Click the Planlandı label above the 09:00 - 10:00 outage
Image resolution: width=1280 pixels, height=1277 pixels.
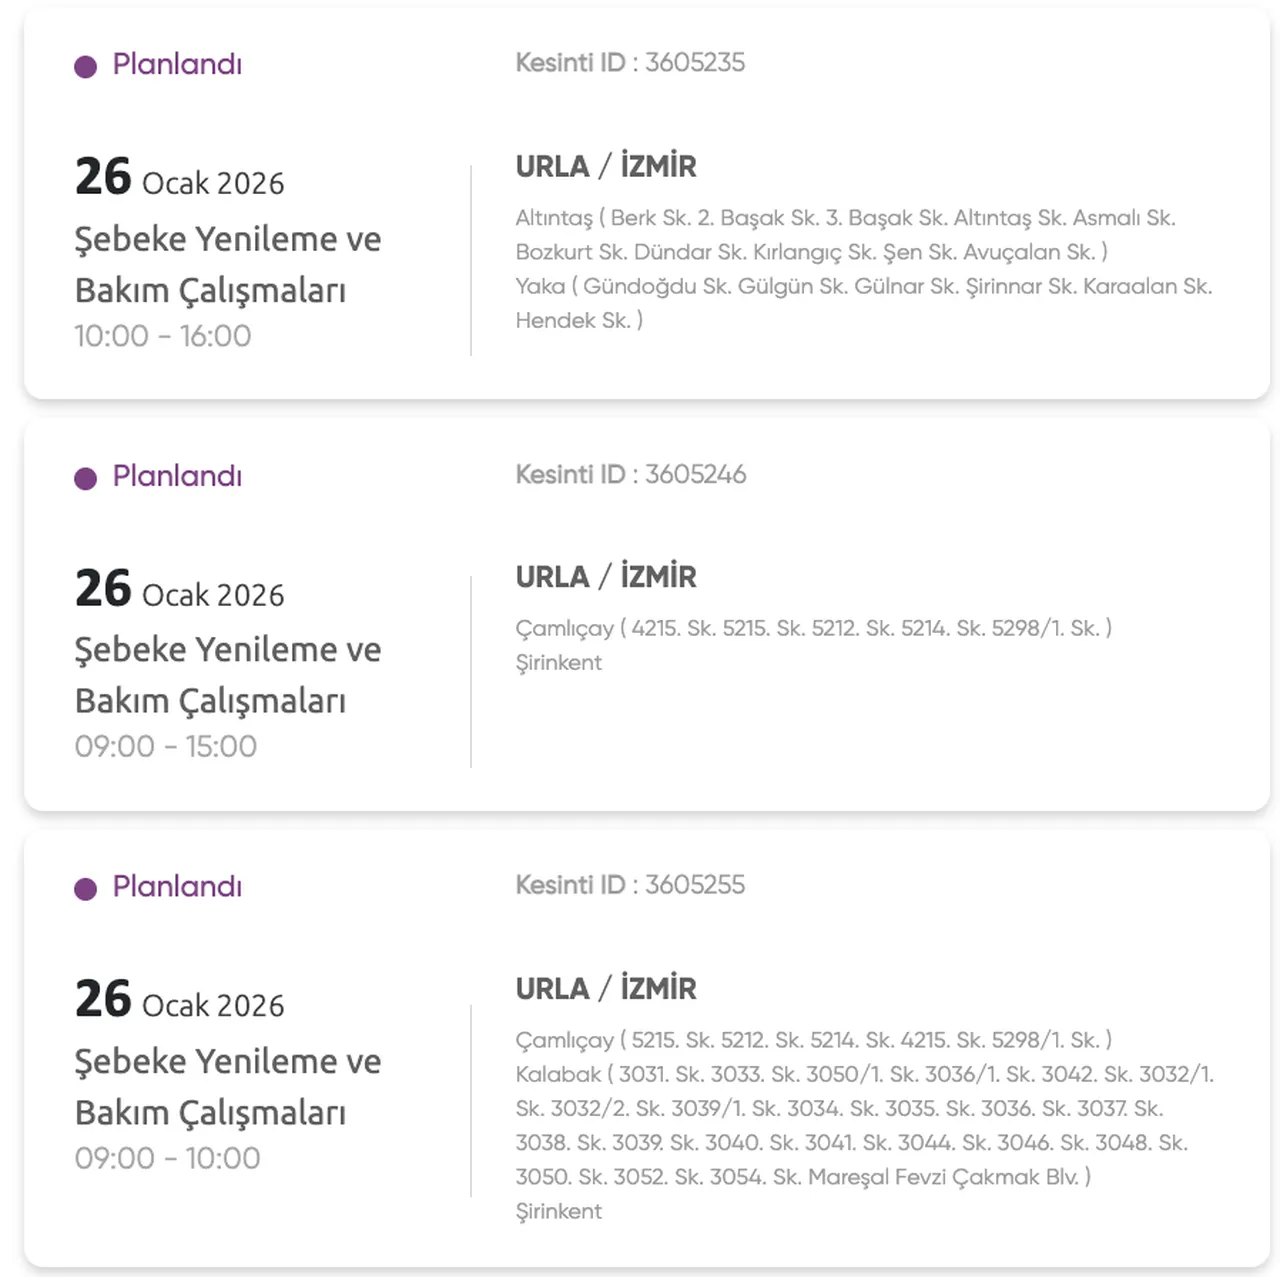[177, 887]
